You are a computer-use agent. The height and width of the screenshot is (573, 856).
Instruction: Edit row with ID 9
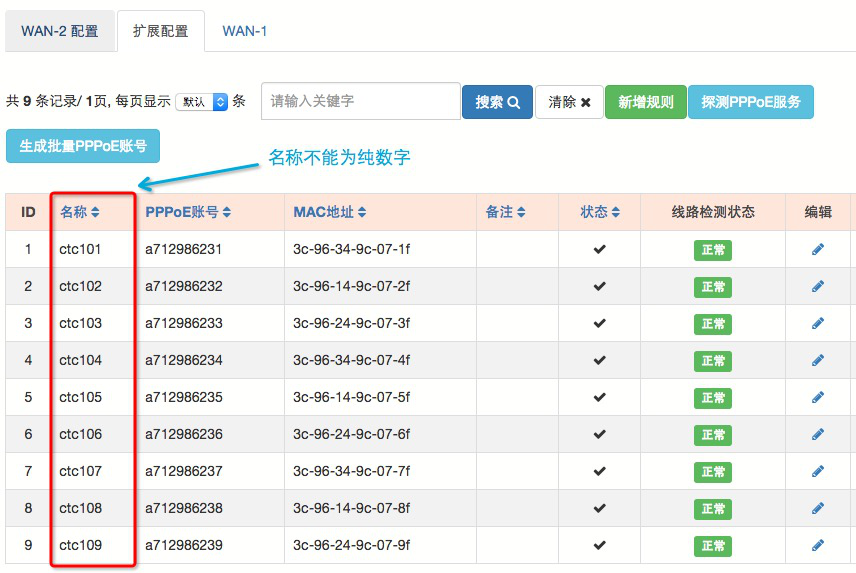pyautogui.click(x=818, y=545)
